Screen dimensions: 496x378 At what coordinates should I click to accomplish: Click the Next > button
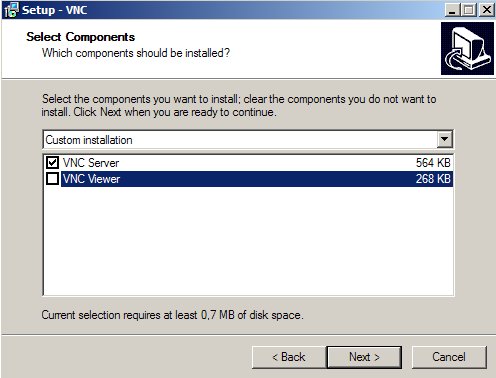[364, 357]
